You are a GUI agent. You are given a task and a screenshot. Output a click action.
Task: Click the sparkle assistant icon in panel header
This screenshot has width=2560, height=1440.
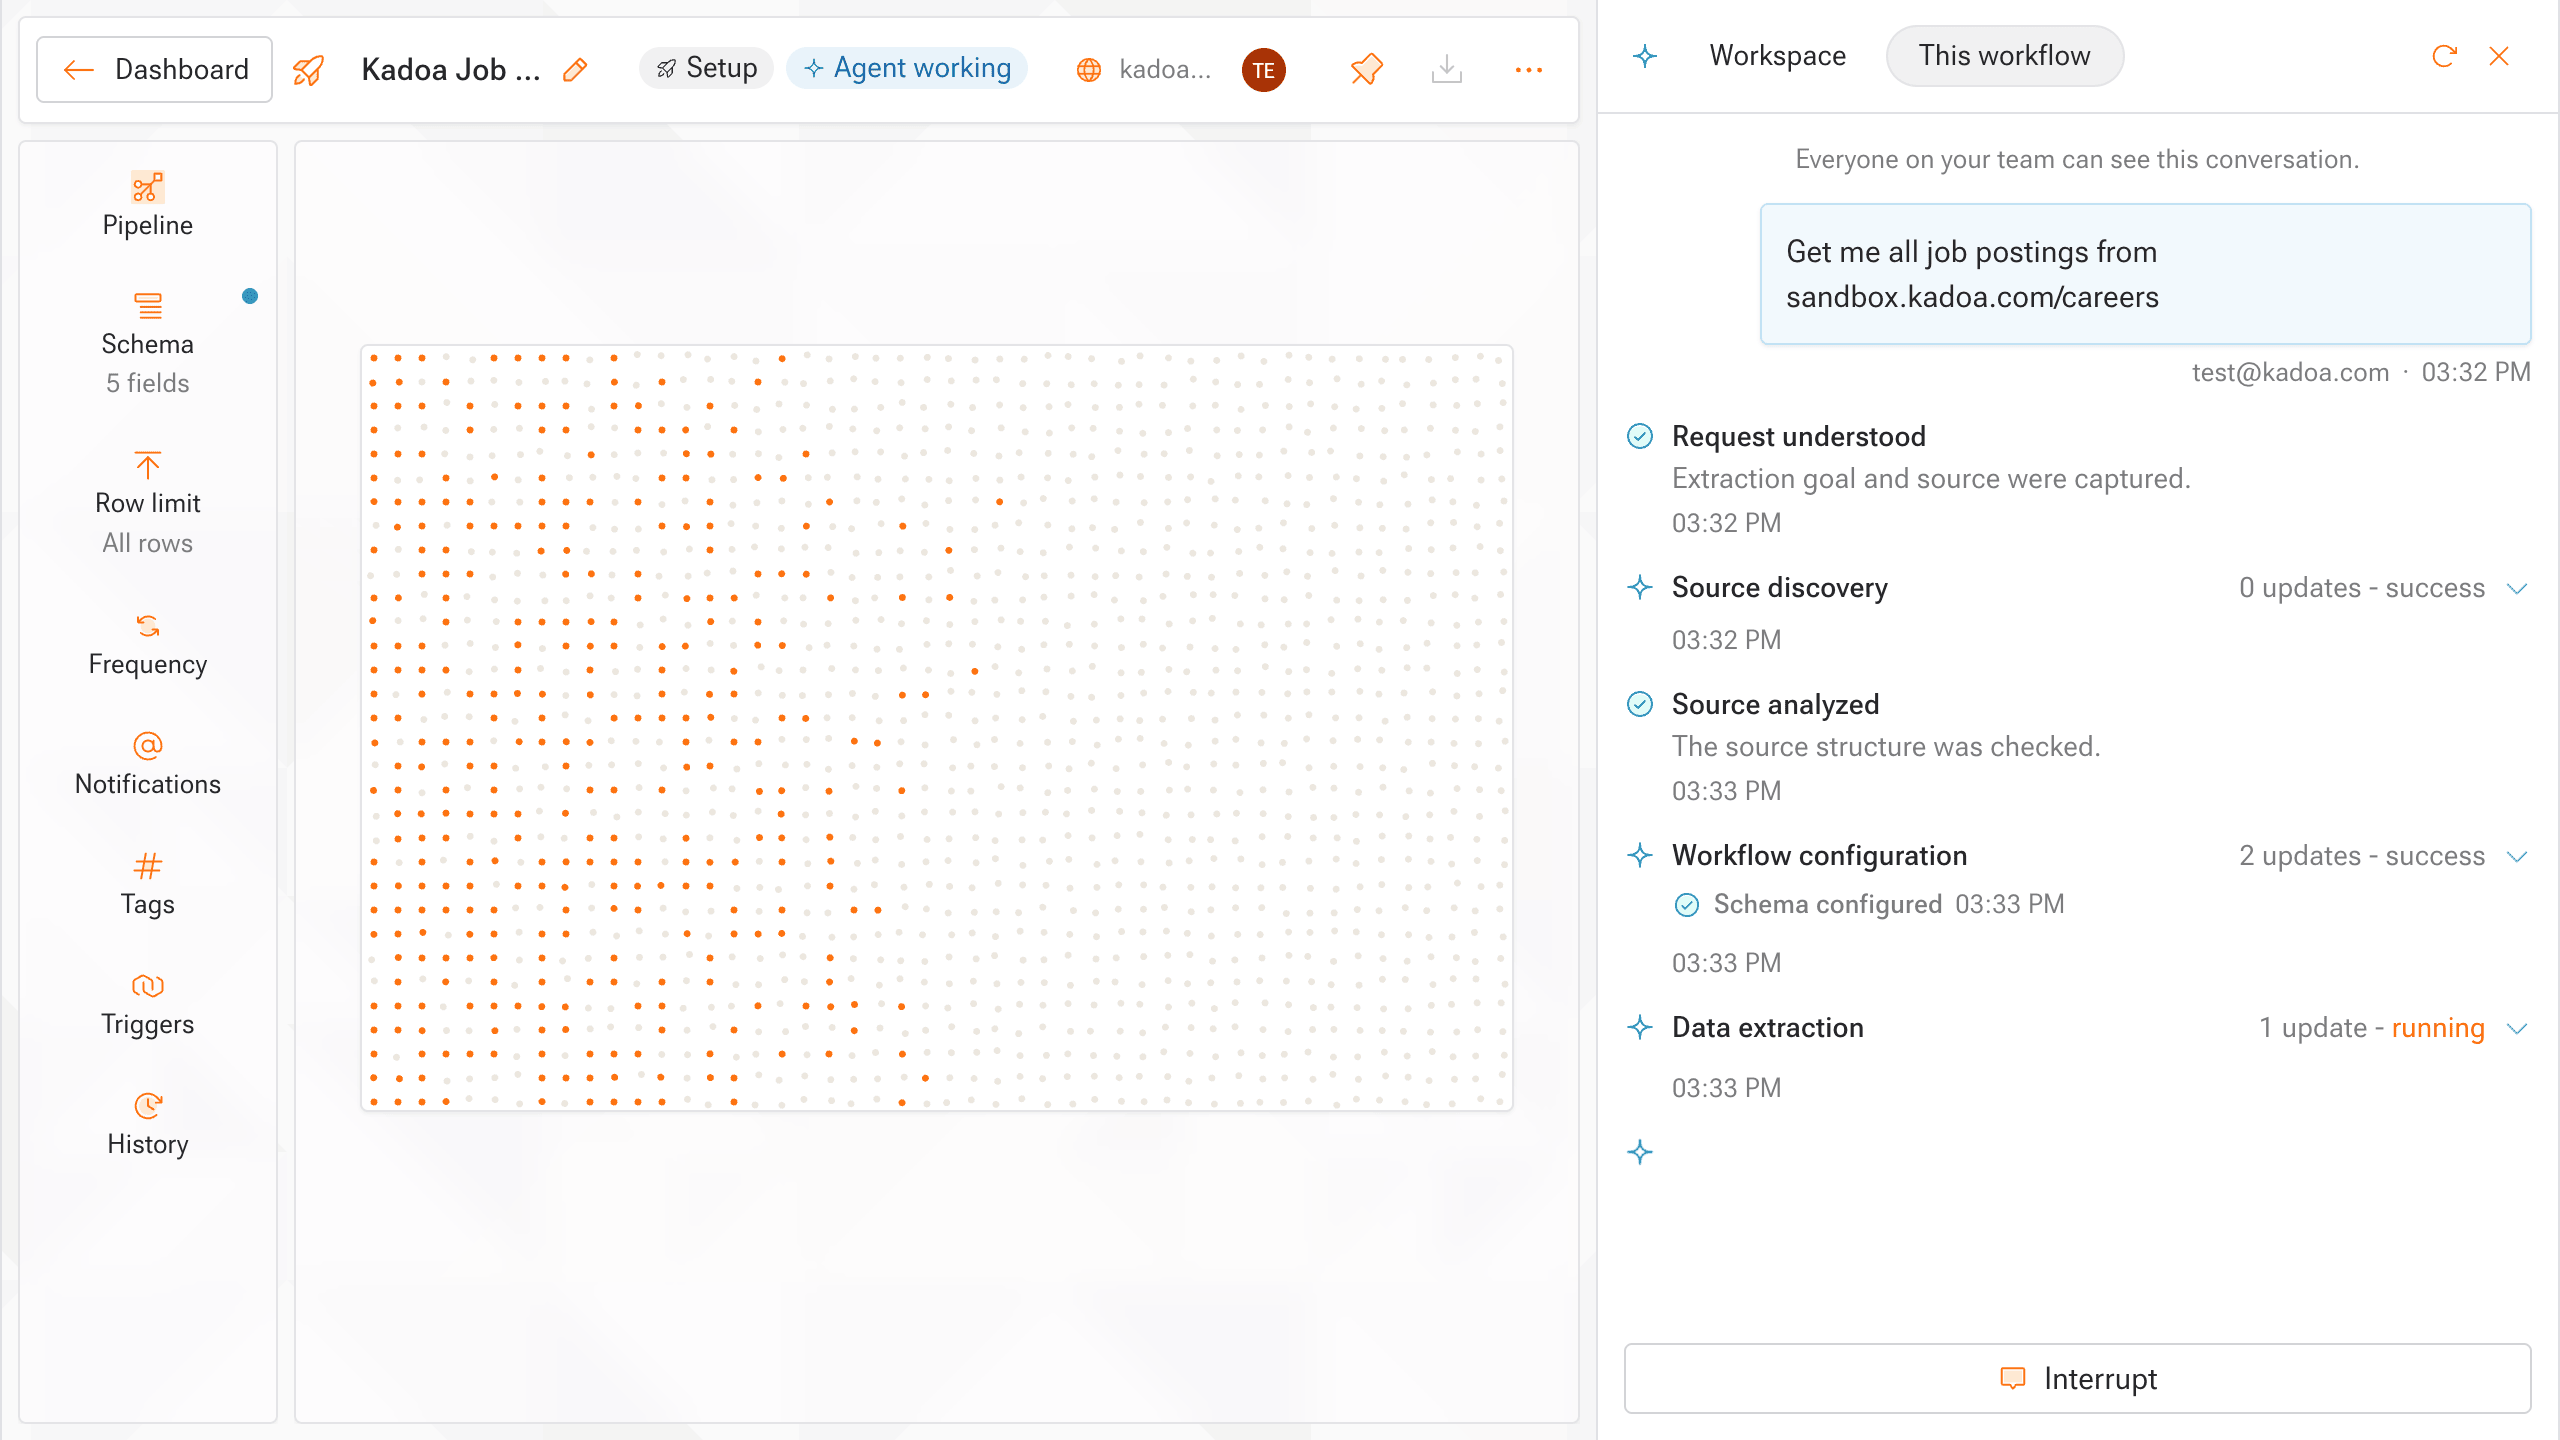[1645, 56]
